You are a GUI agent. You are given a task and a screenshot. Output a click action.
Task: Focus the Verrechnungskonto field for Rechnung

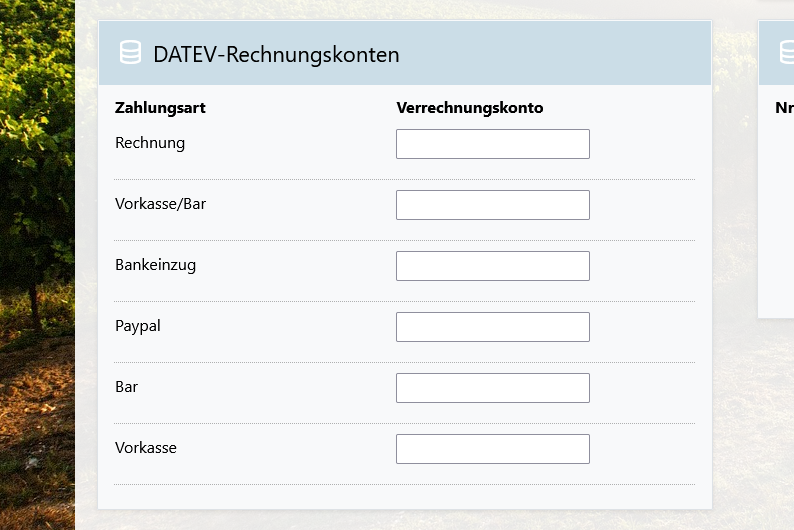point(492,144)
